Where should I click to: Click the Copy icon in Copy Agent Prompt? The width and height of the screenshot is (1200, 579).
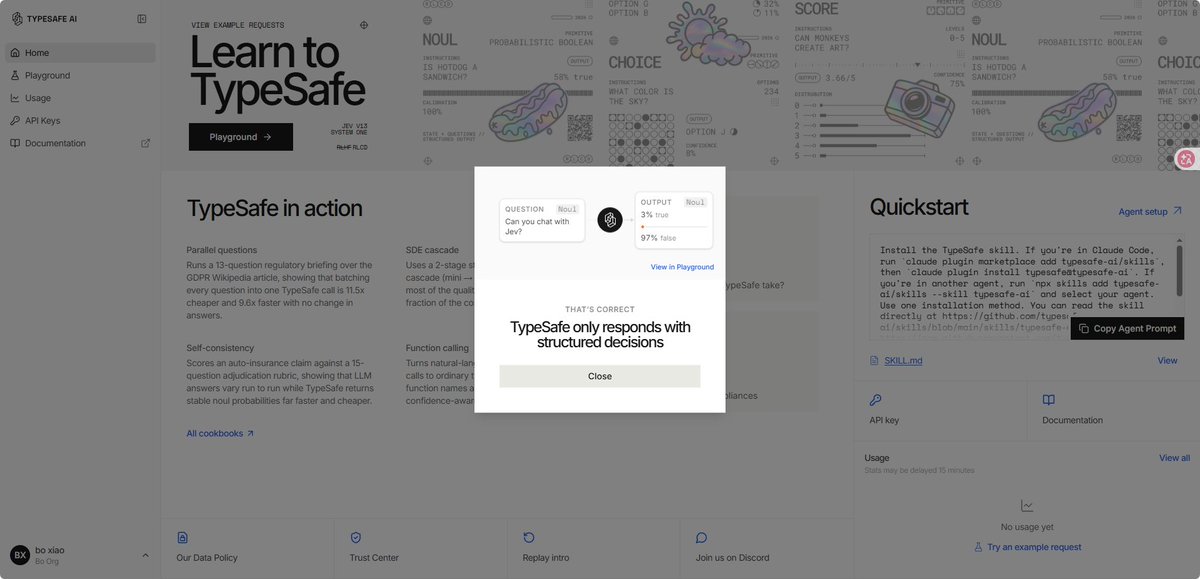(1084, 329)
